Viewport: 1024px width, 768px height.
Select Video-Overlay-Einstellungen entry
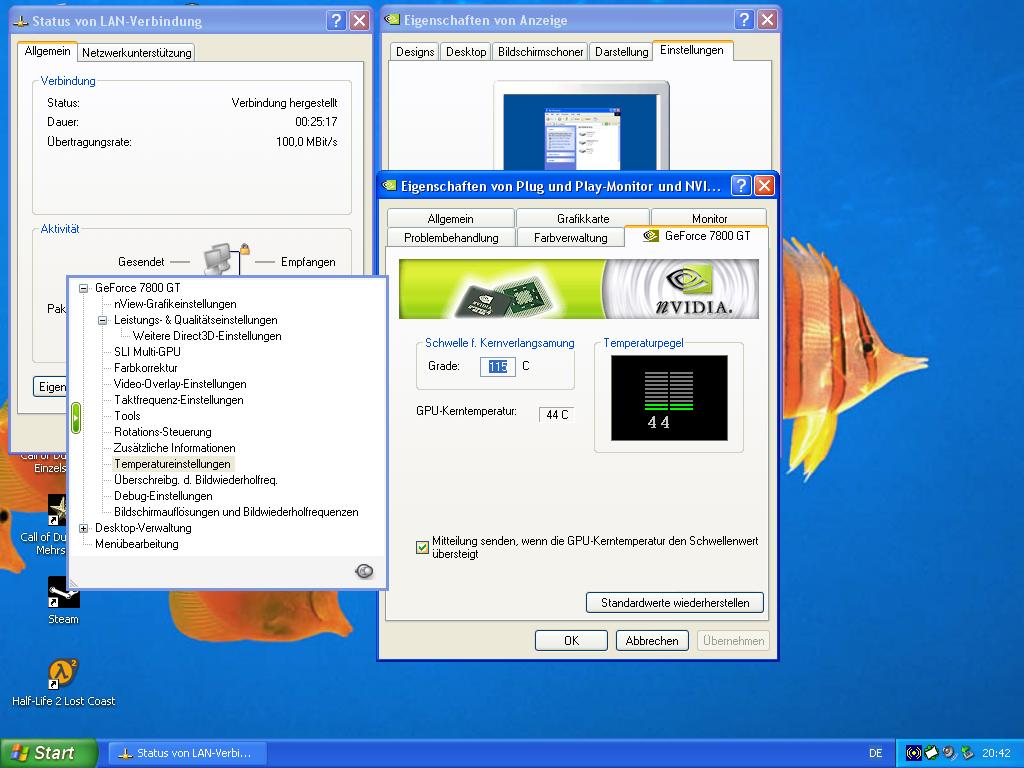180,384
